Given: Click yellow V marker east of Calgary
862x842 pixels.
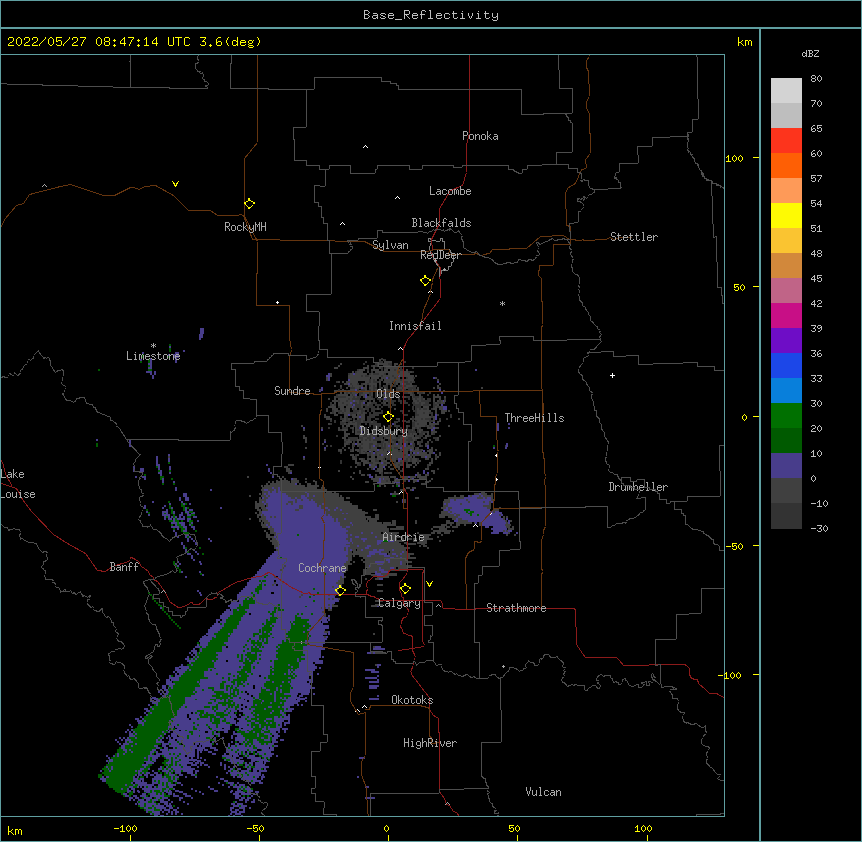Looking at the screenshot, I should [x=429, y=584].
